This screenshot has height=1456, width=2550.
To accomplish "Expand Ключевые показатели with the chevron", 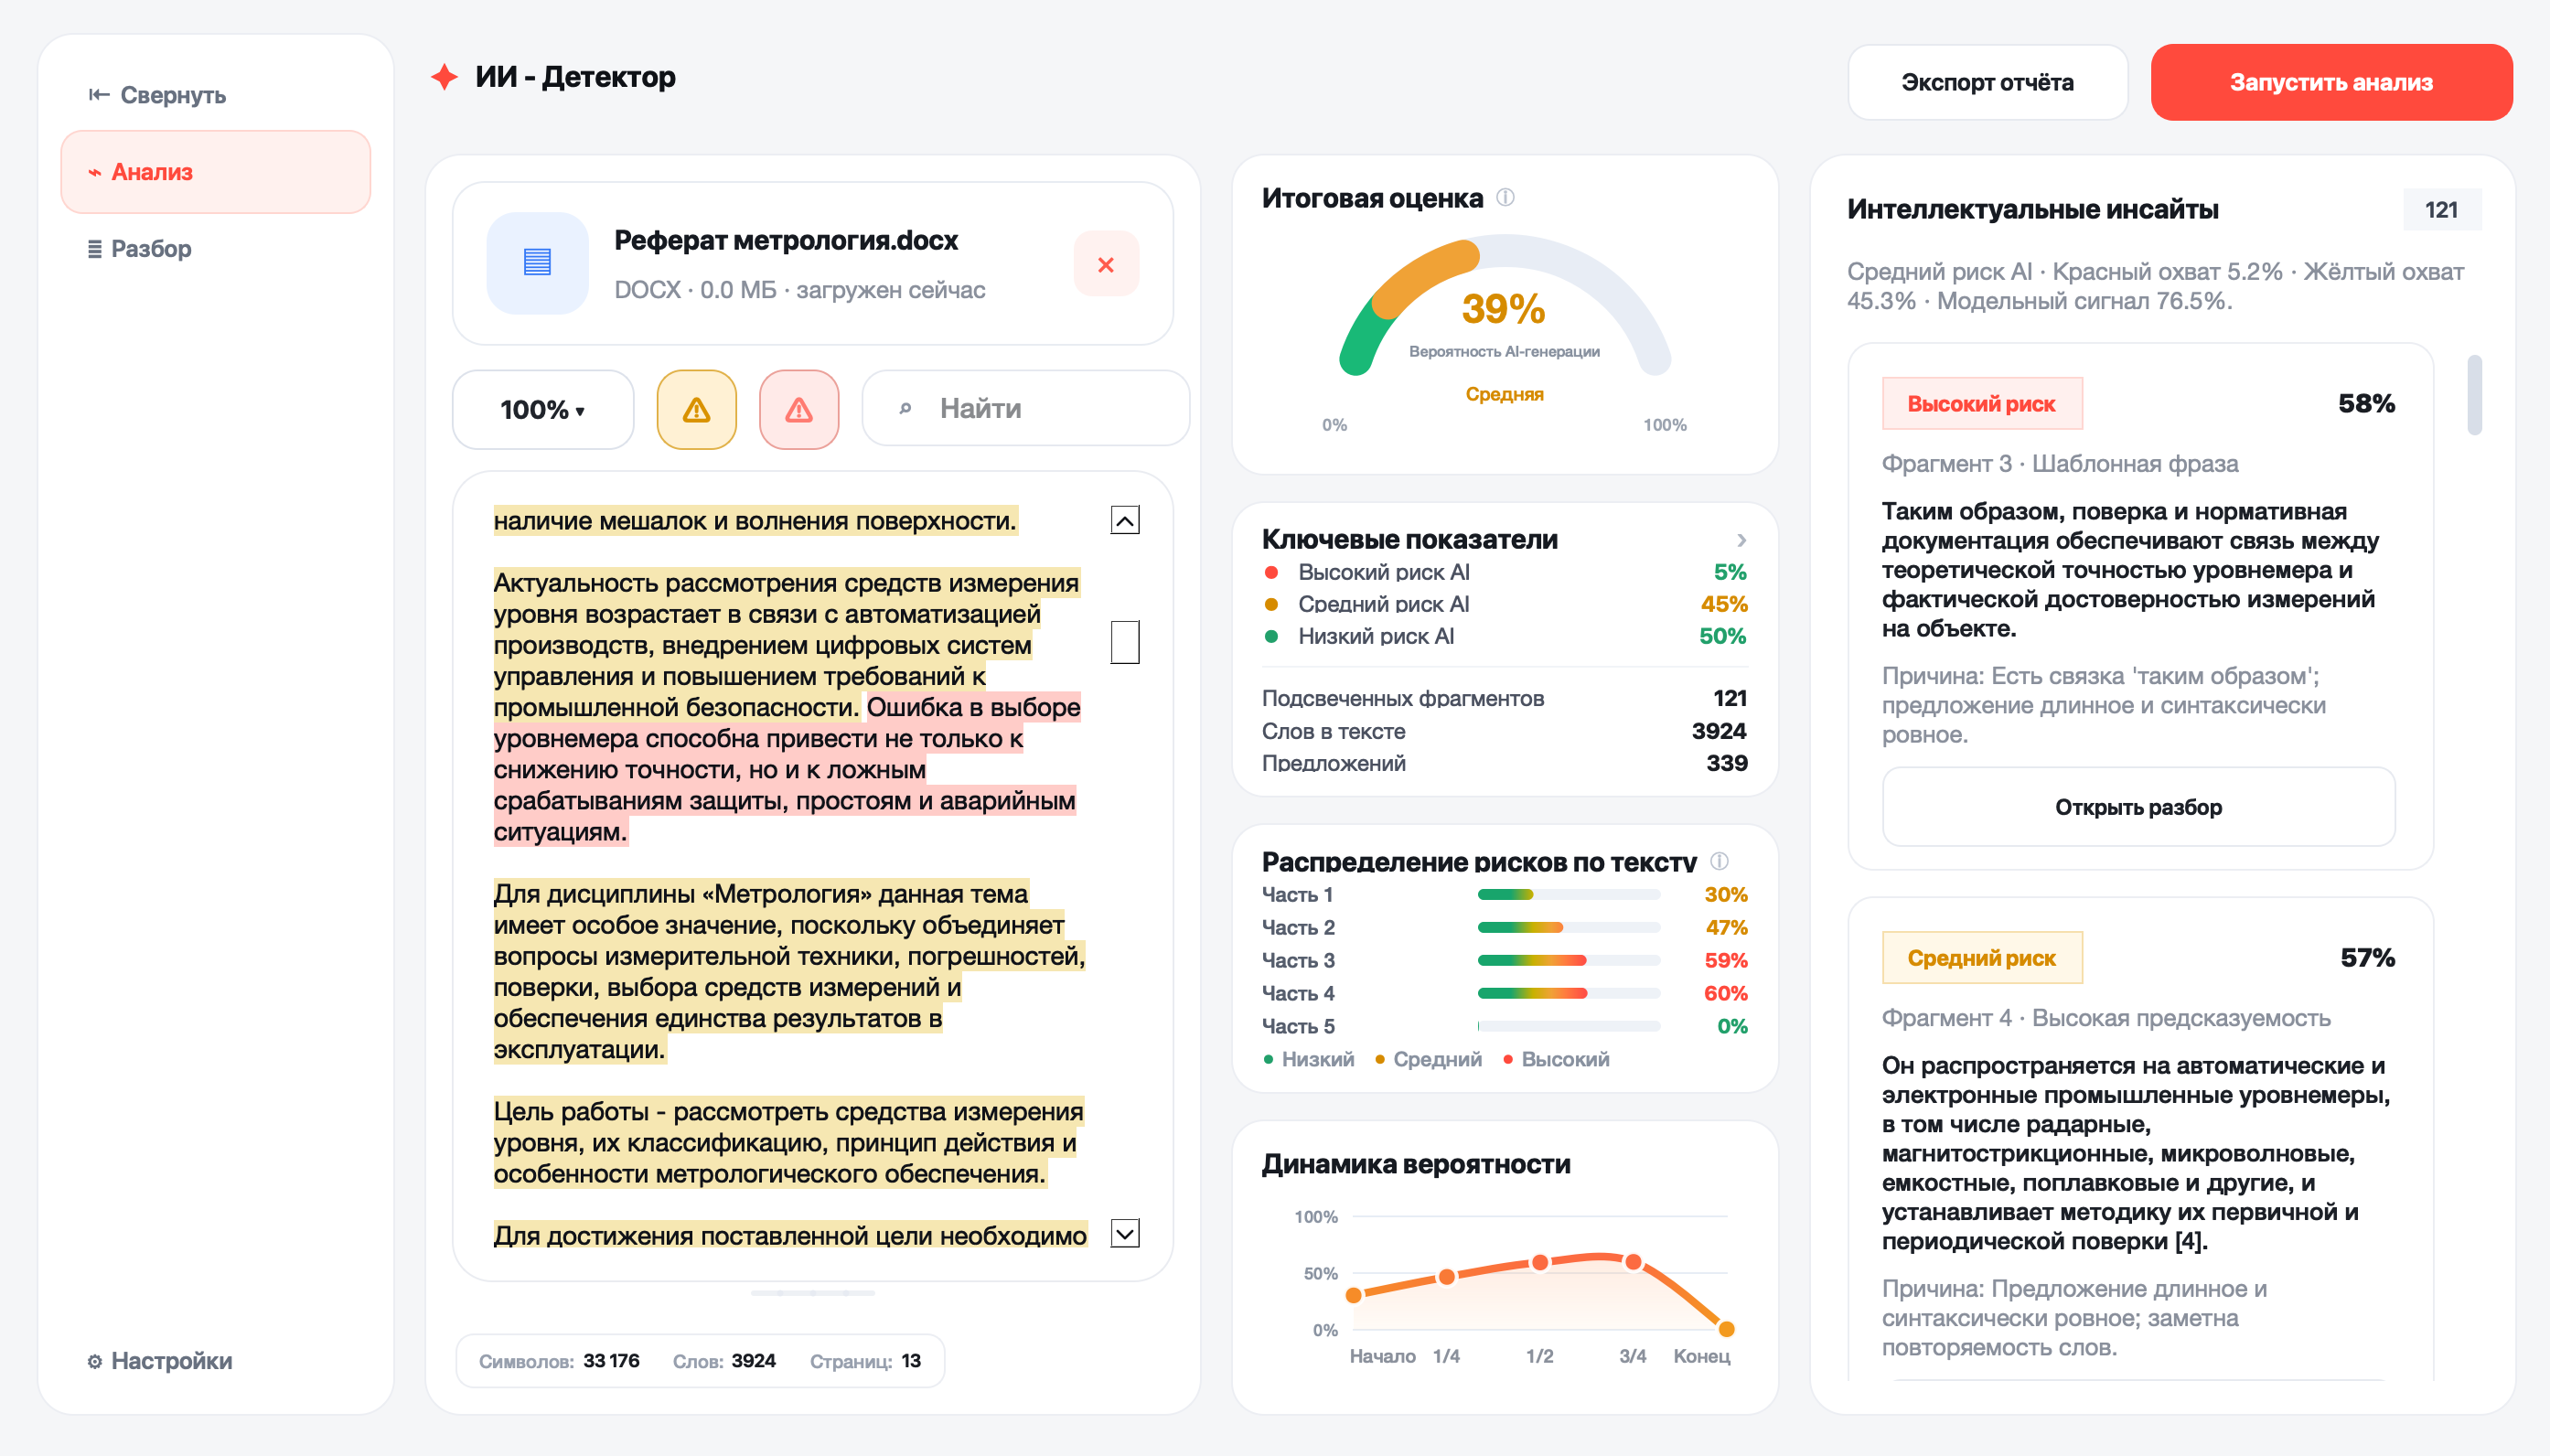I will (1741, 540).
